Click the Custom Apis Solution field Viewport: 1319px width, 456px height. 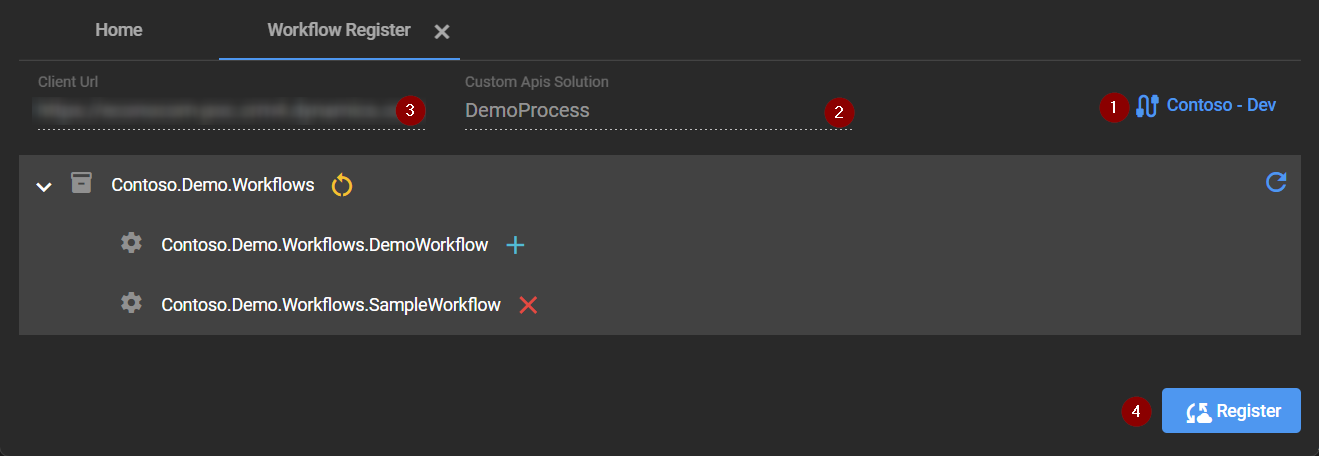640,111
